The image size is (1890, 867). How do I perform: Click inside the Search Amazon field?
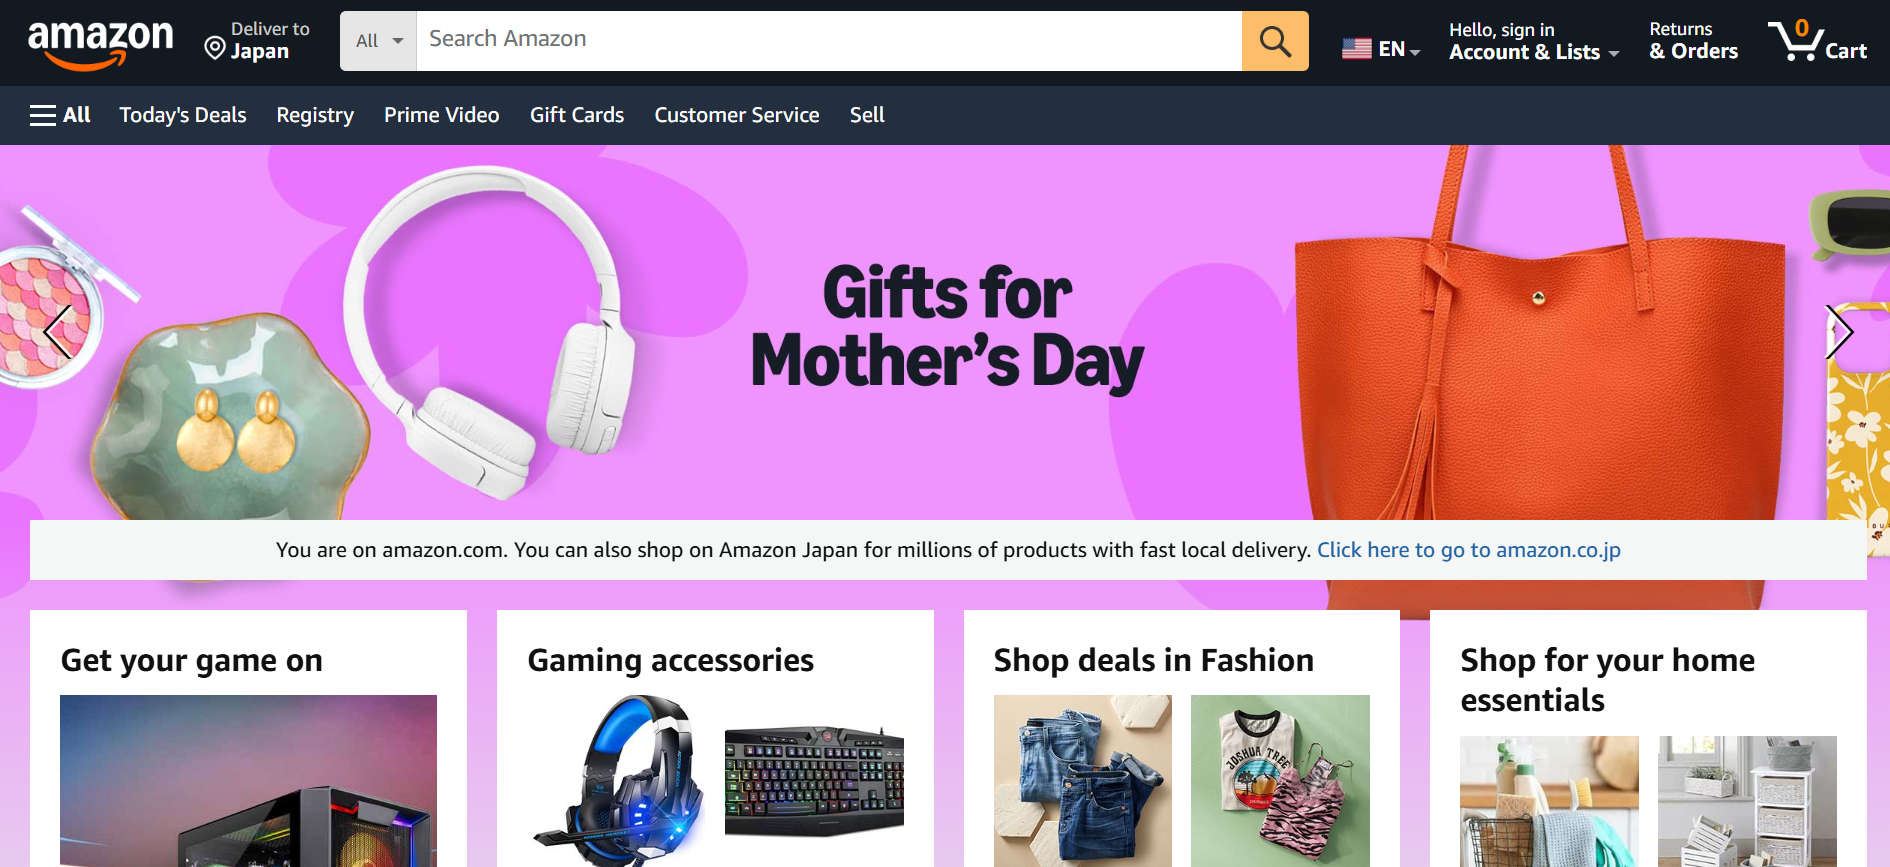(829, 41)
